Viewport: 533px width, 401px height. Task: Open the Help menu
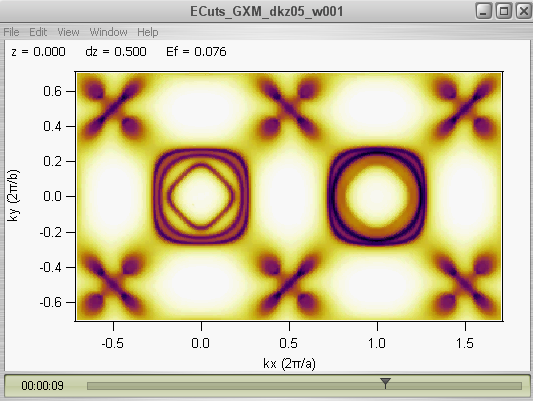(148, 32)
